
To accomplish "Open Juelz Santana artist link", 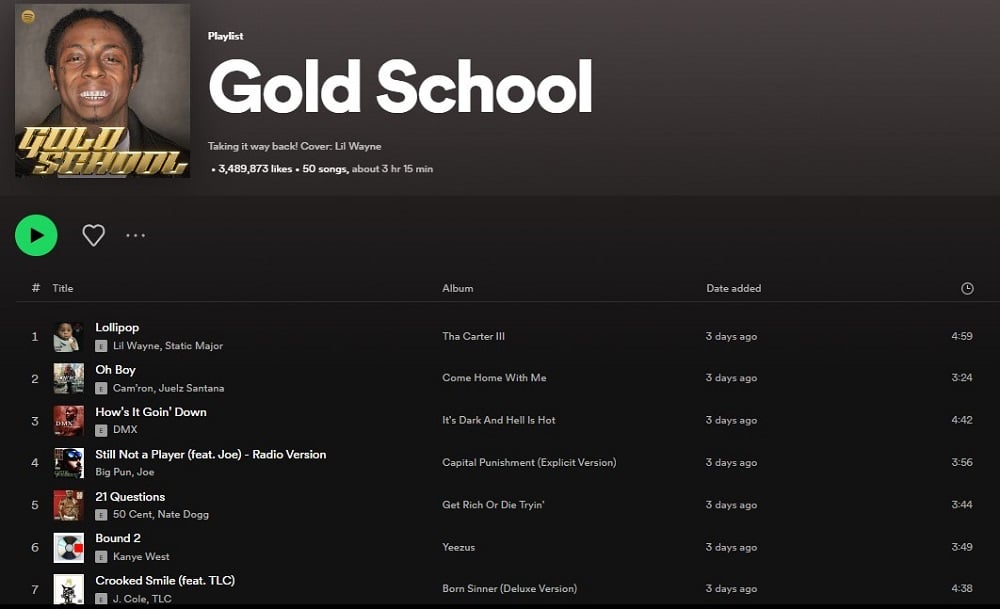I will click(191, 388).
